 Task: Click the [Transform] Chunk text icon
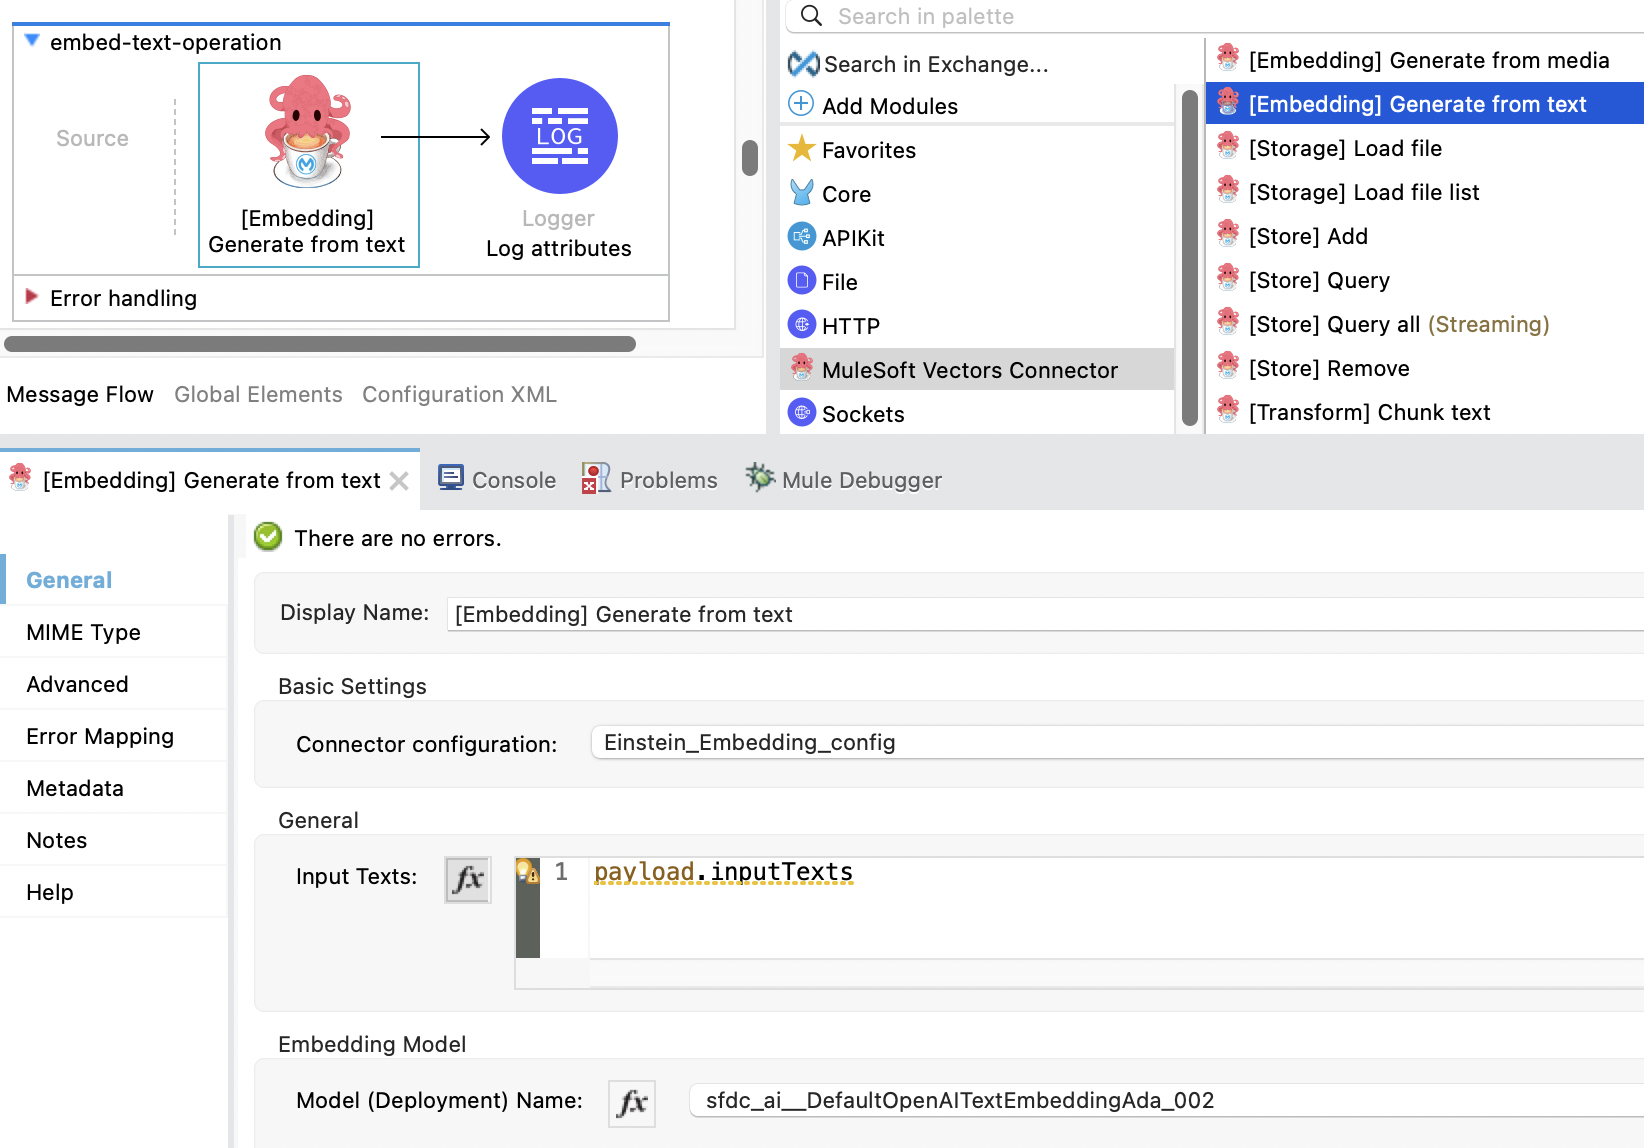[1228, 411]
